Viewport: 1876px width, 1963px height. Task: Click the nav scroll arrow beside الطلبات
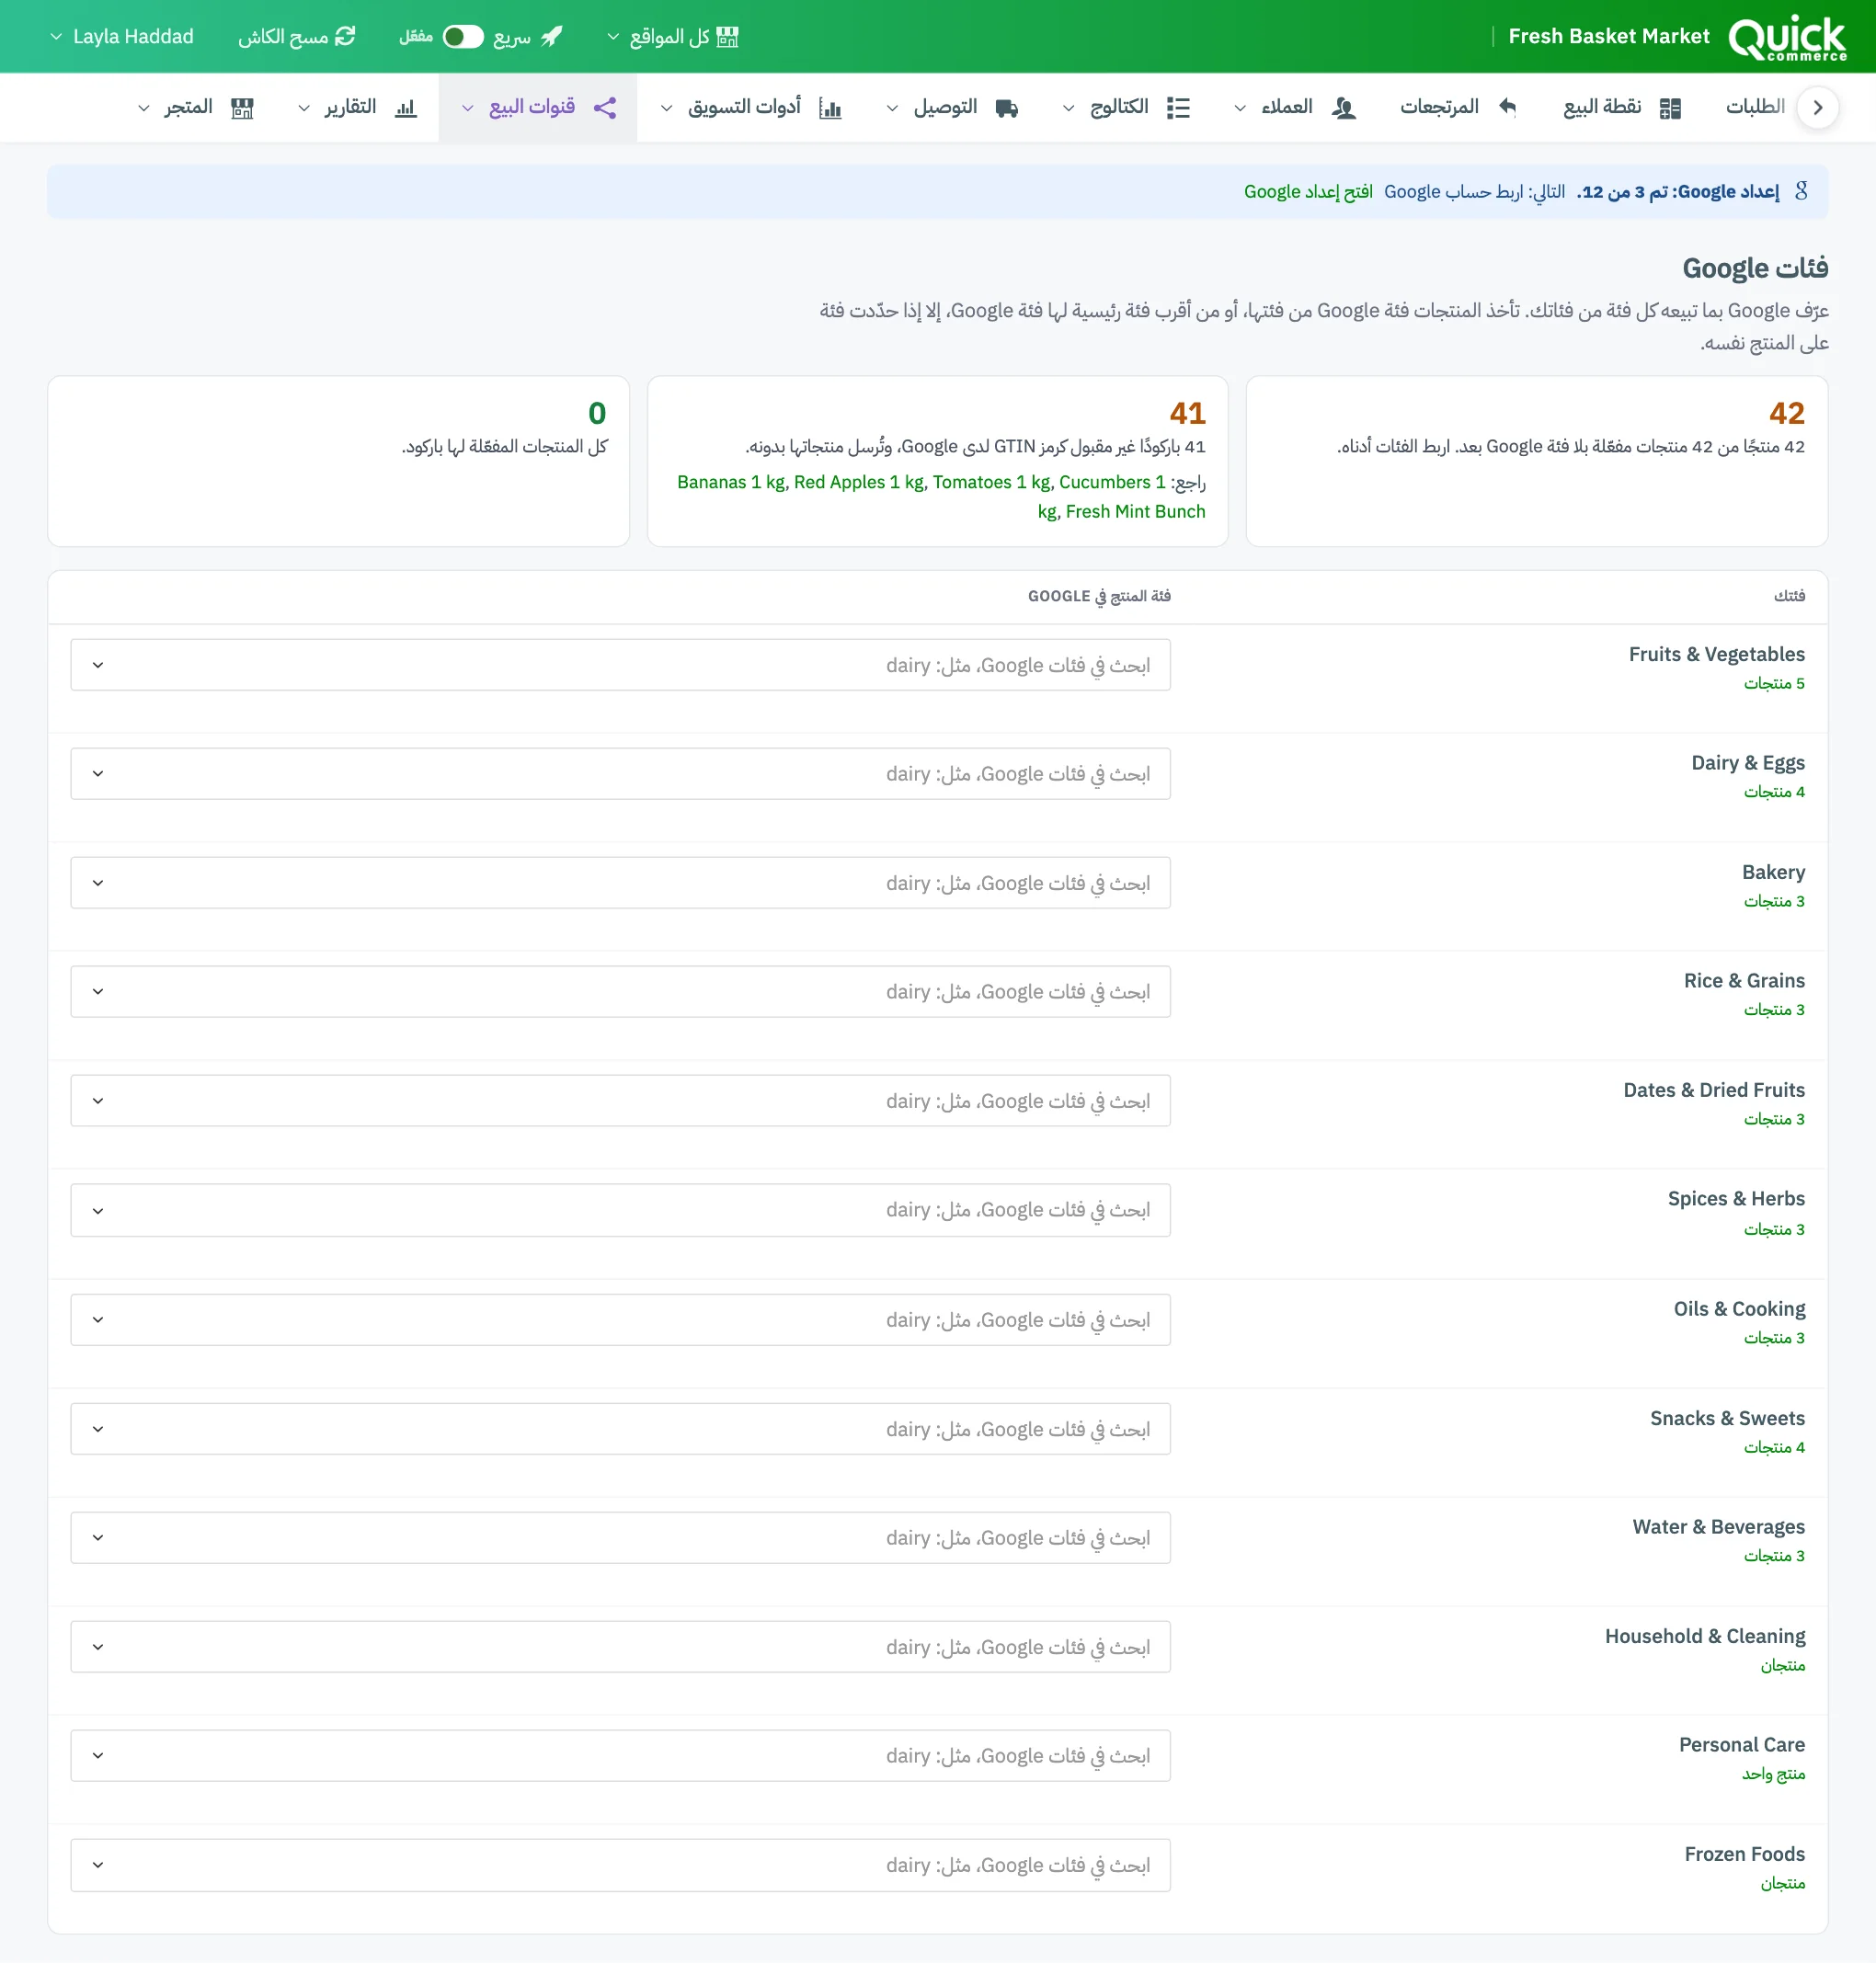(x=1817, y=107)
